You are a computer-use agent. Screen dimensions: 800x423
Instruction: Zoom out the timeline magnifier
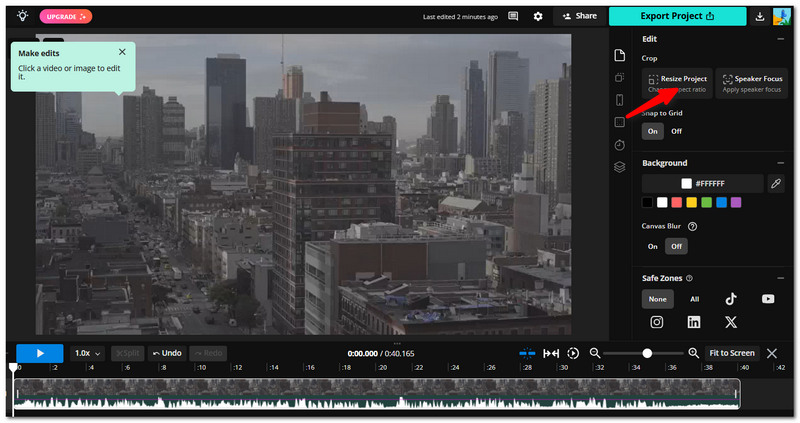point(595,353)
